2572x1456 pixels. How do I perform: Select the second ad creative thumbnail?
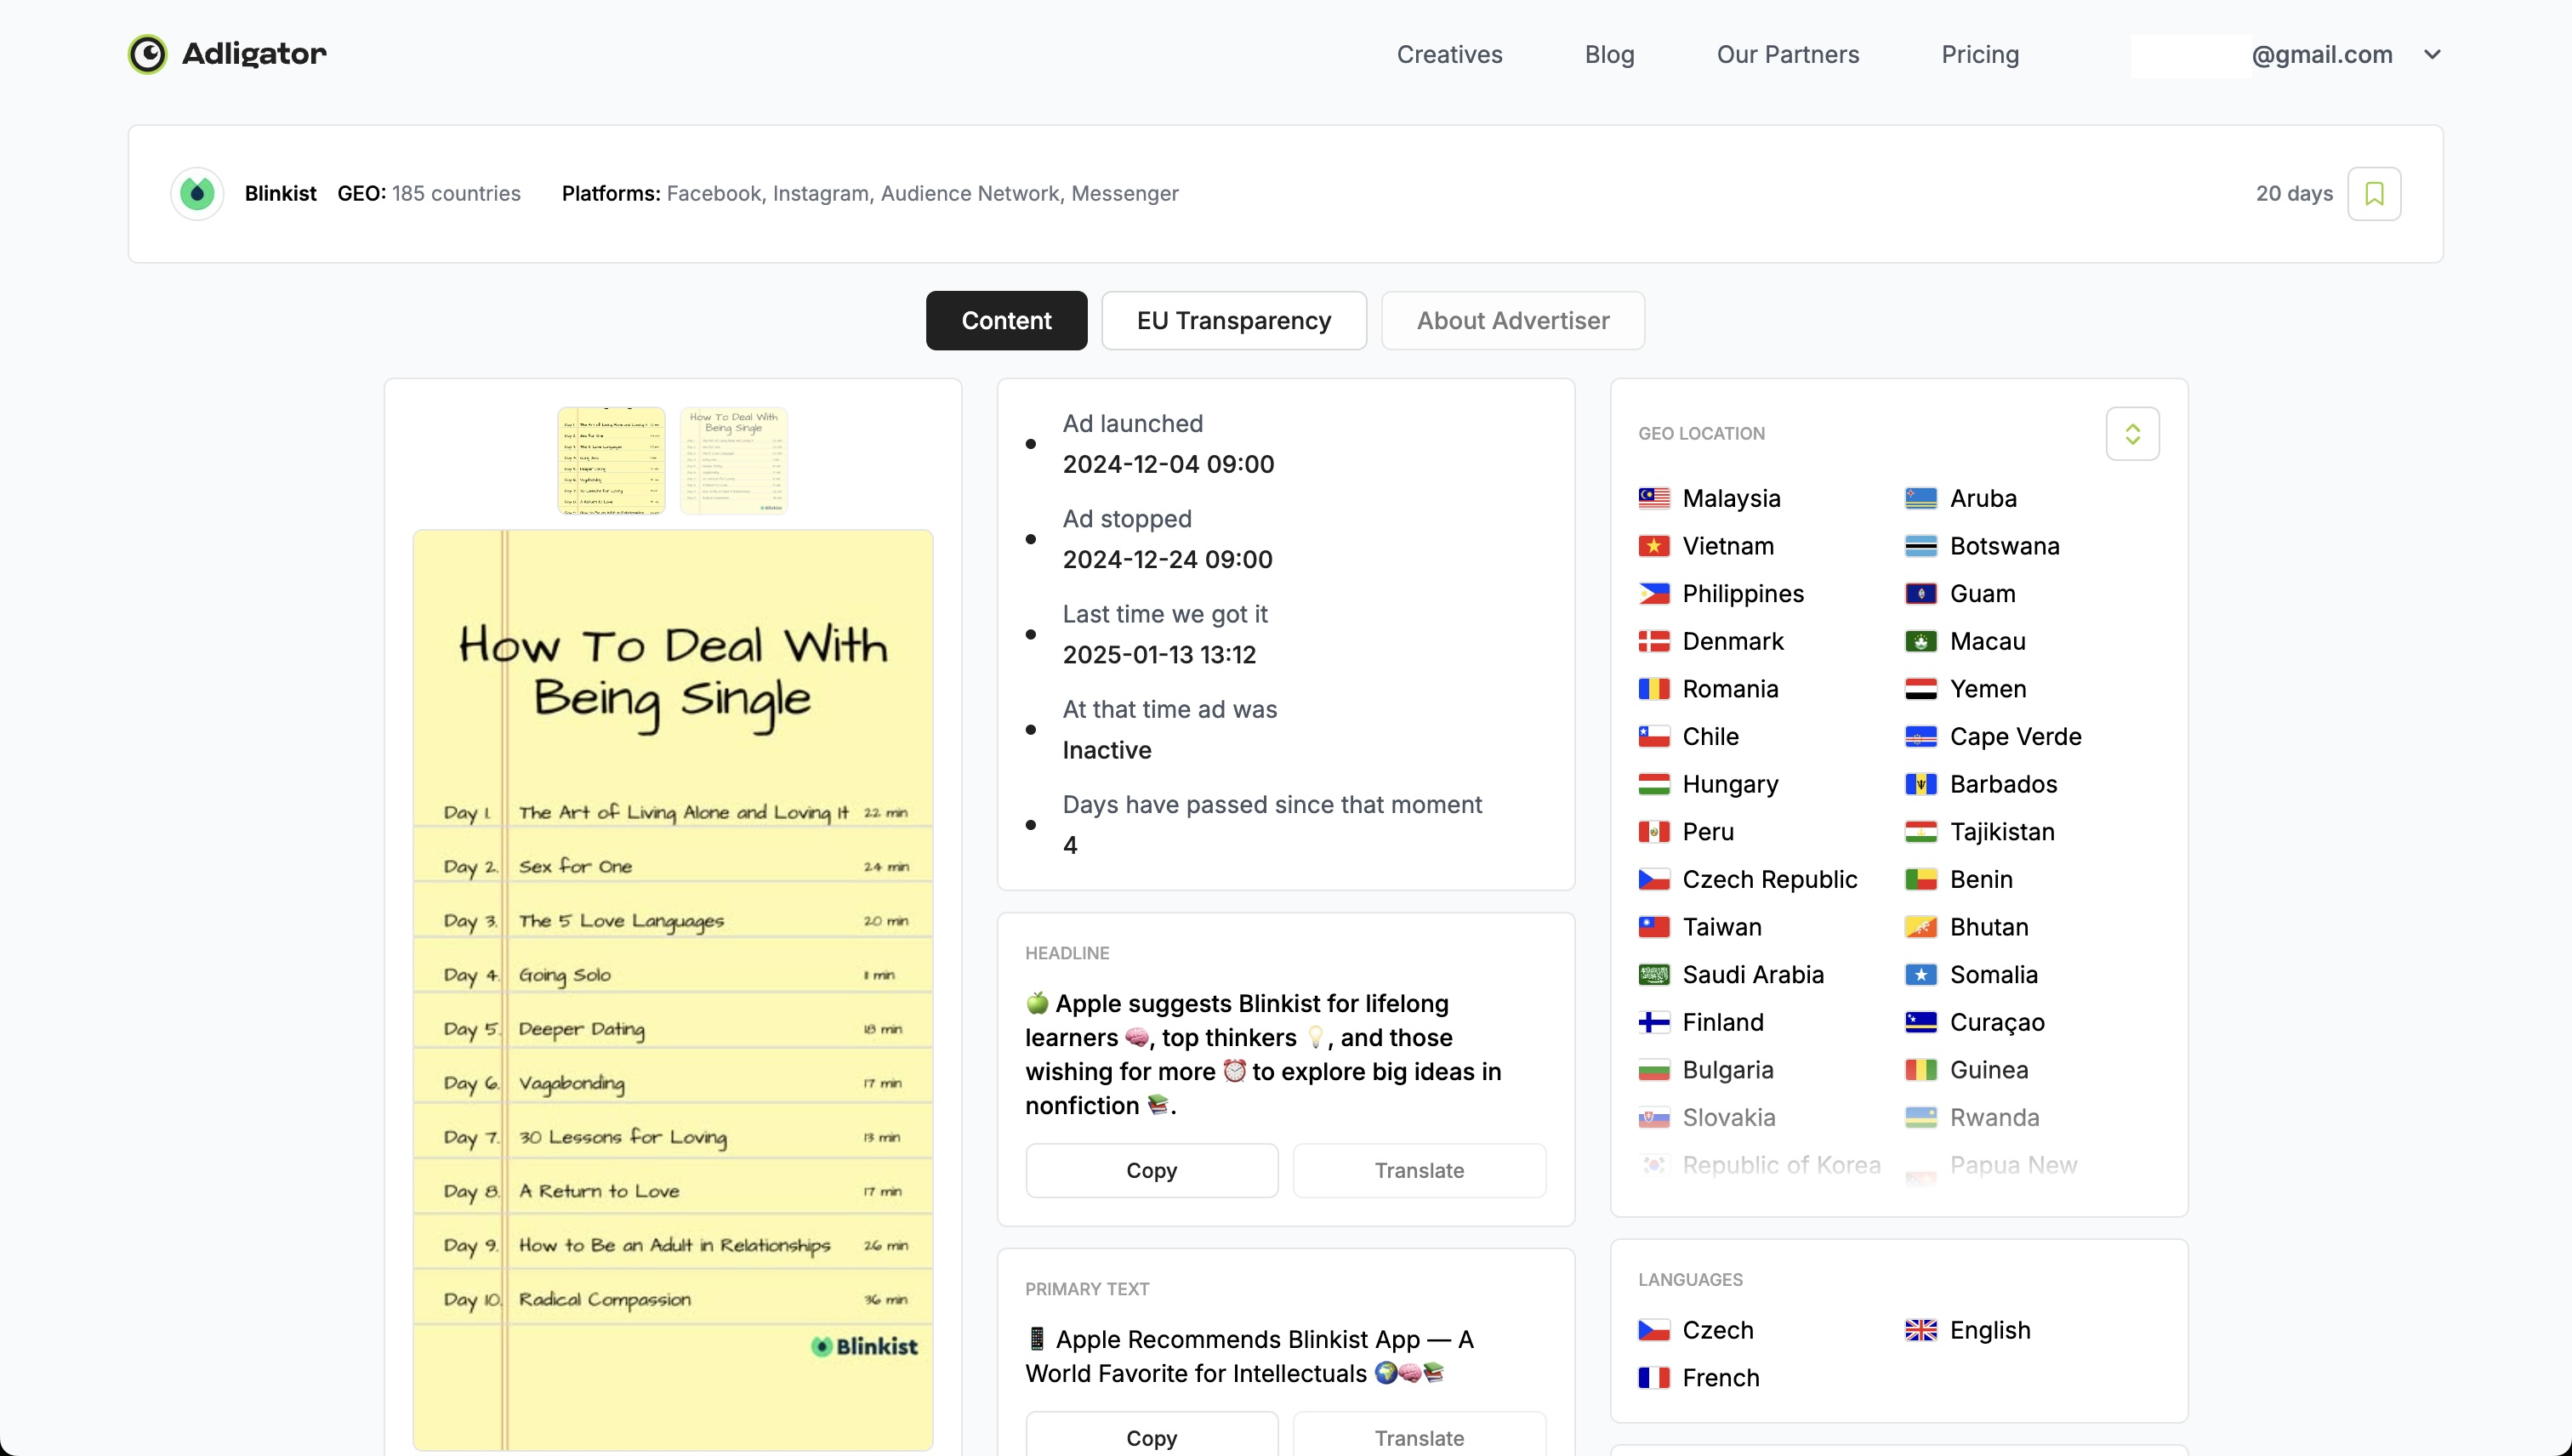[733, 460]
